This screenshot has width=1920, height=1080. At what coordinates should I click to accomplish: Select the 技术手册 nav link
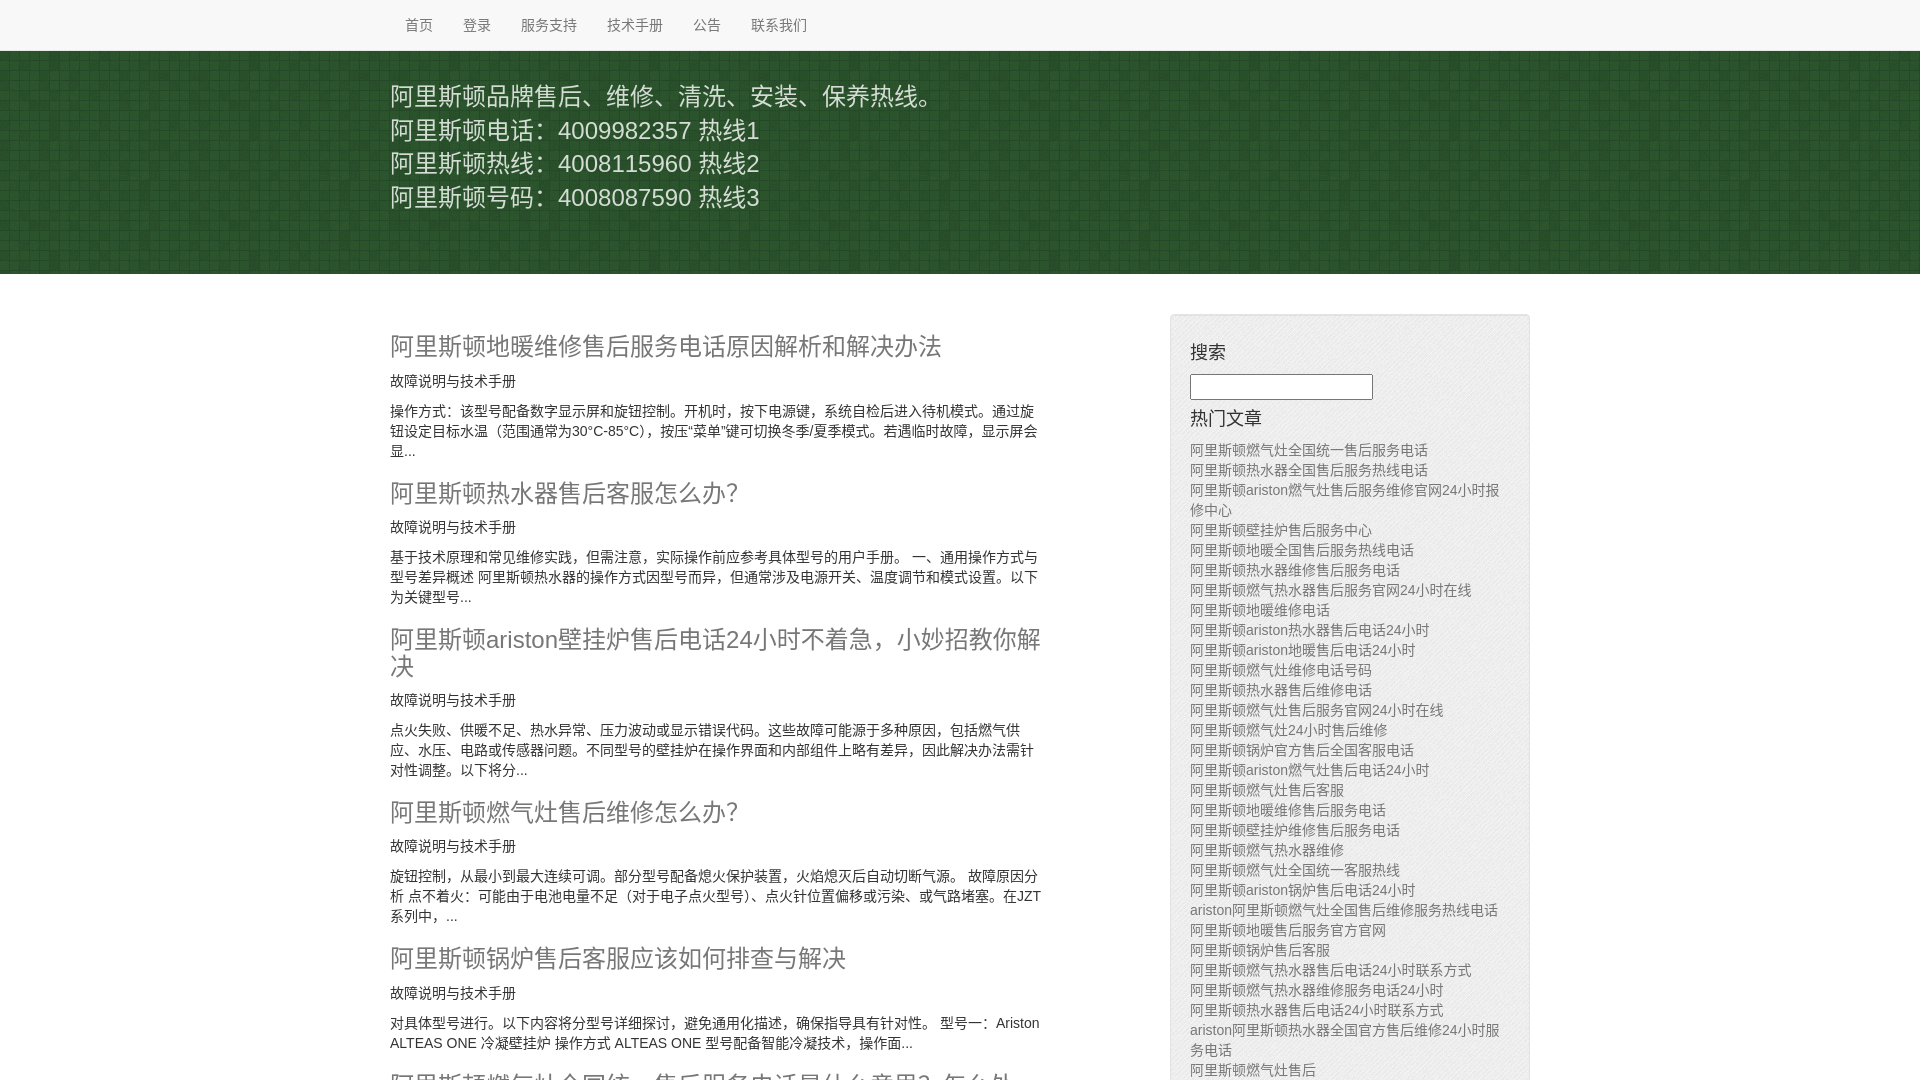635,25
